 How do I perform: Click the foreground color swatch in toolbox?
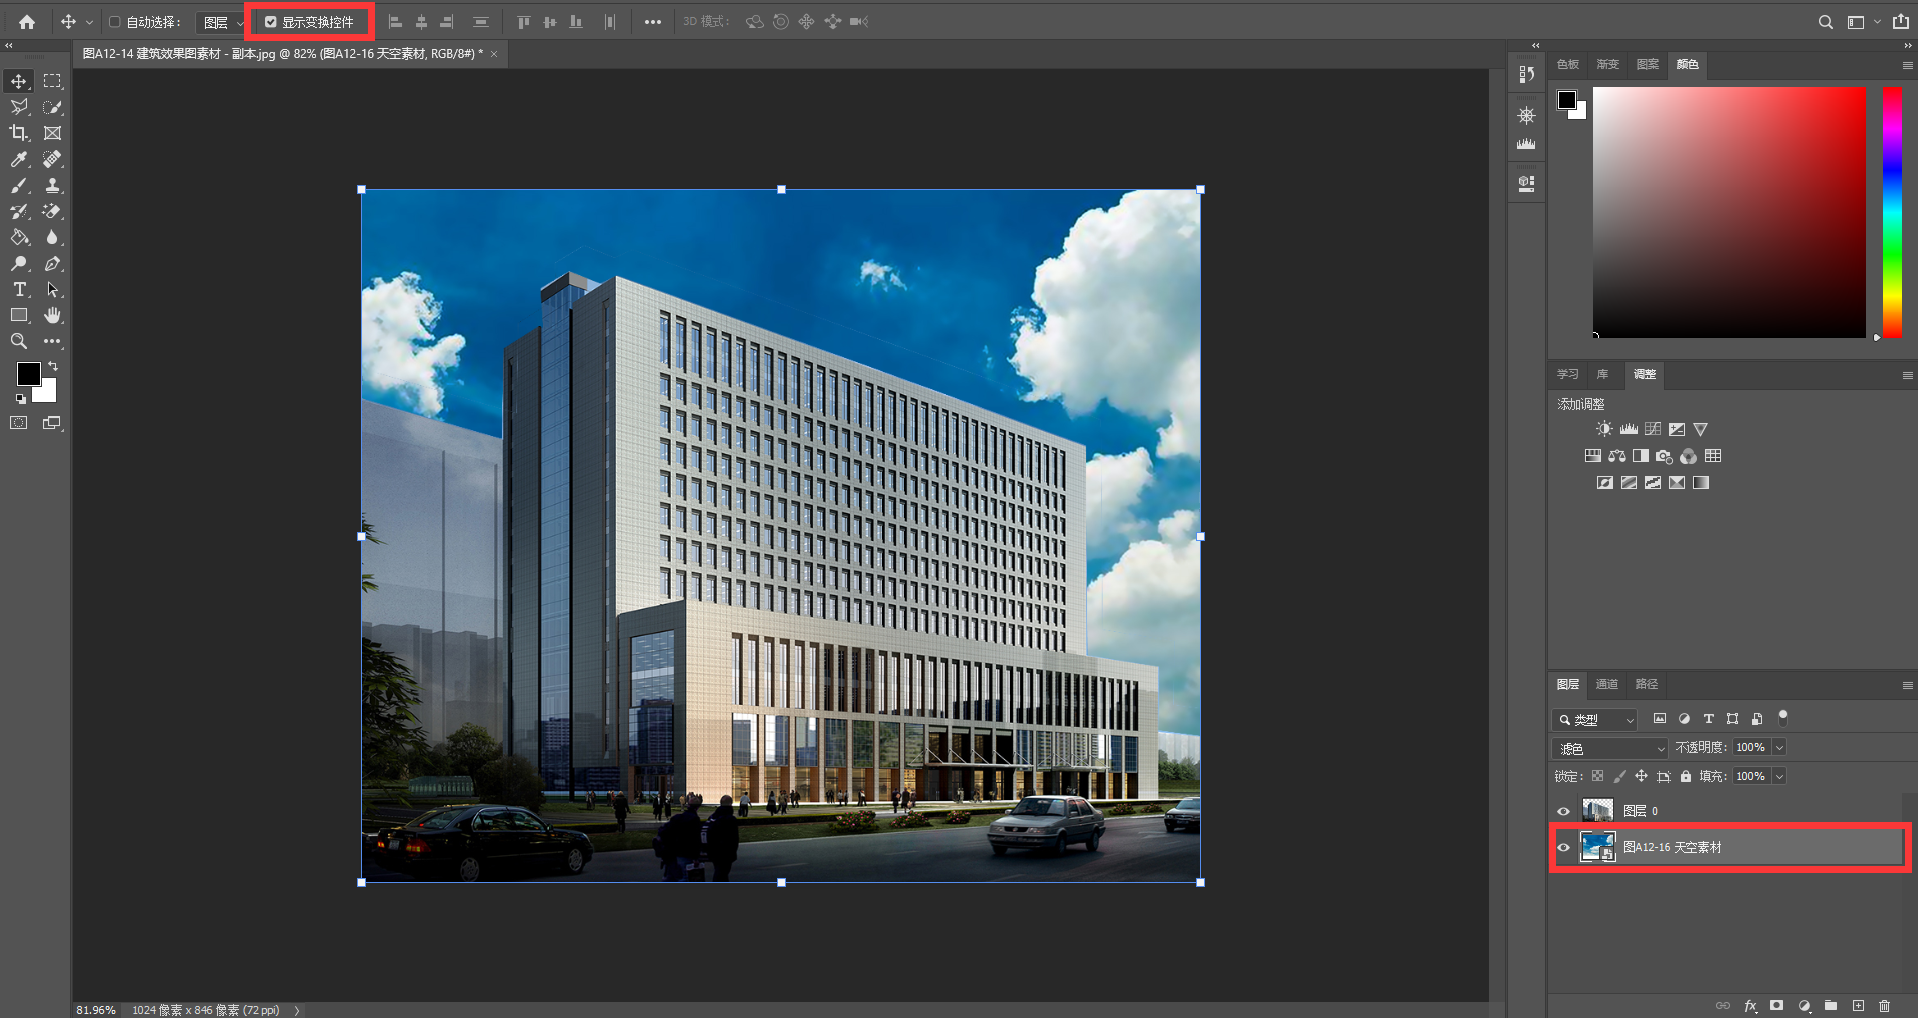(28, 374)
